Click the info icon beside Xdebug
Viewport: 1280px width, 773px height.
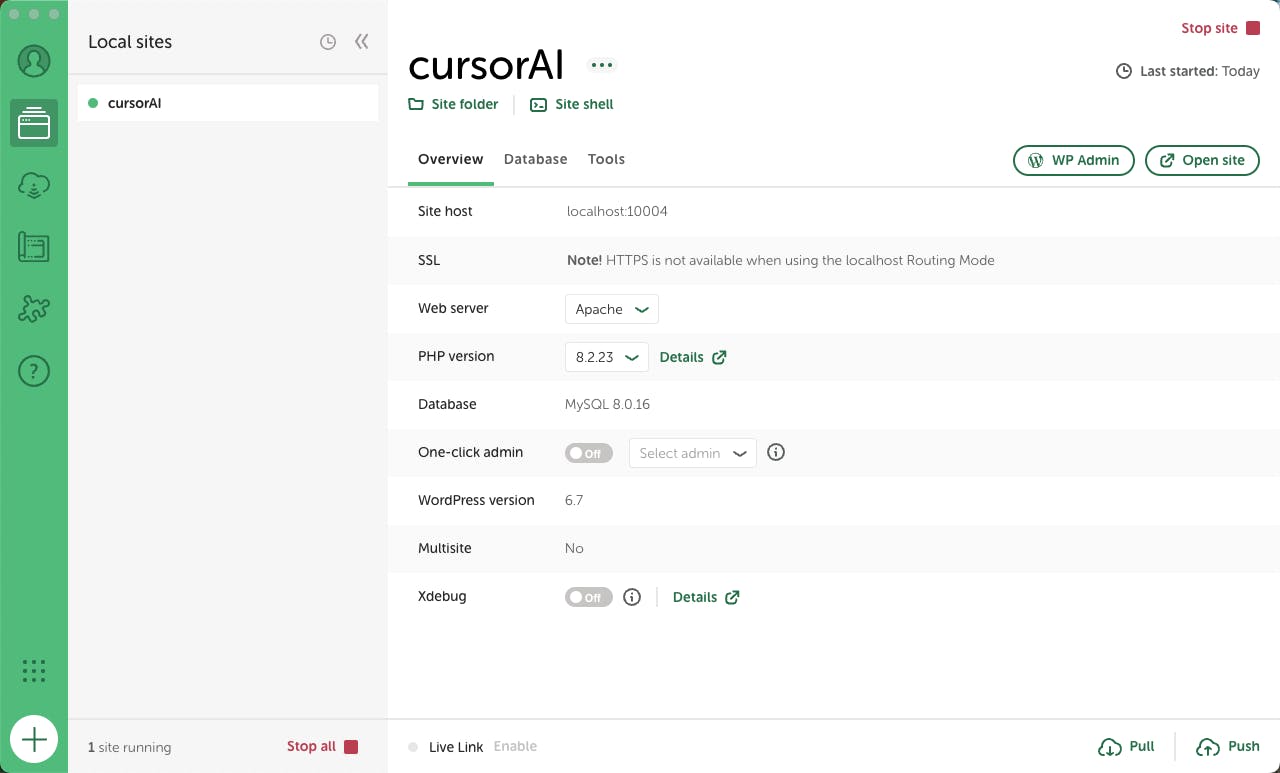pos(632,597)
